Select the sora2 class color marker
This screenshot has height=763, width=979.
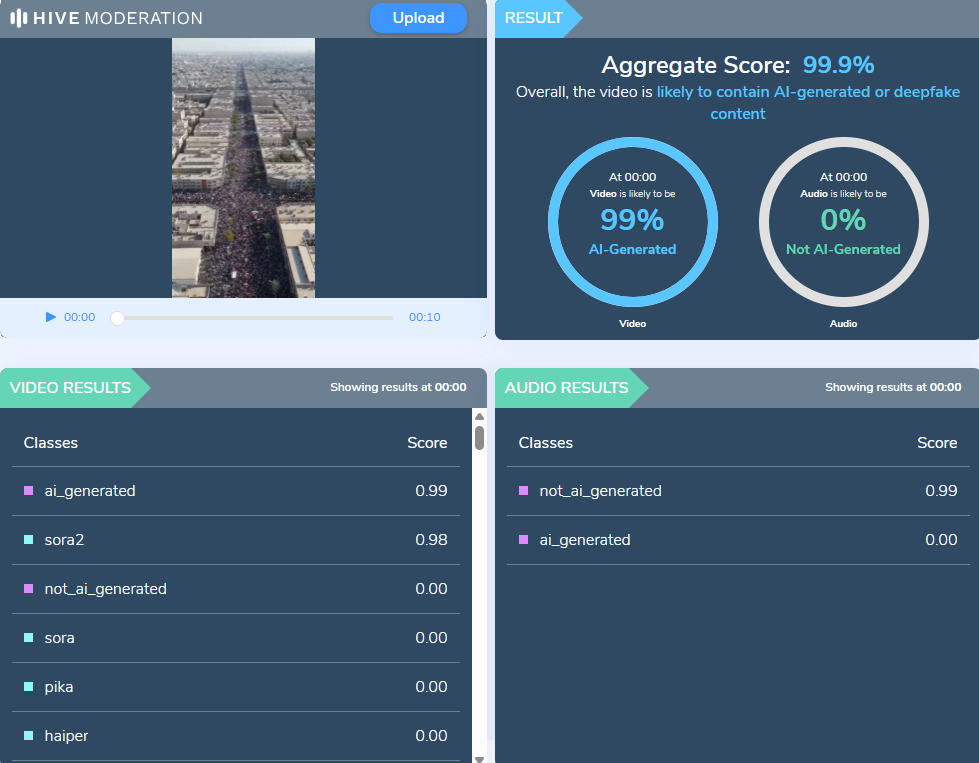coord(29,540)
